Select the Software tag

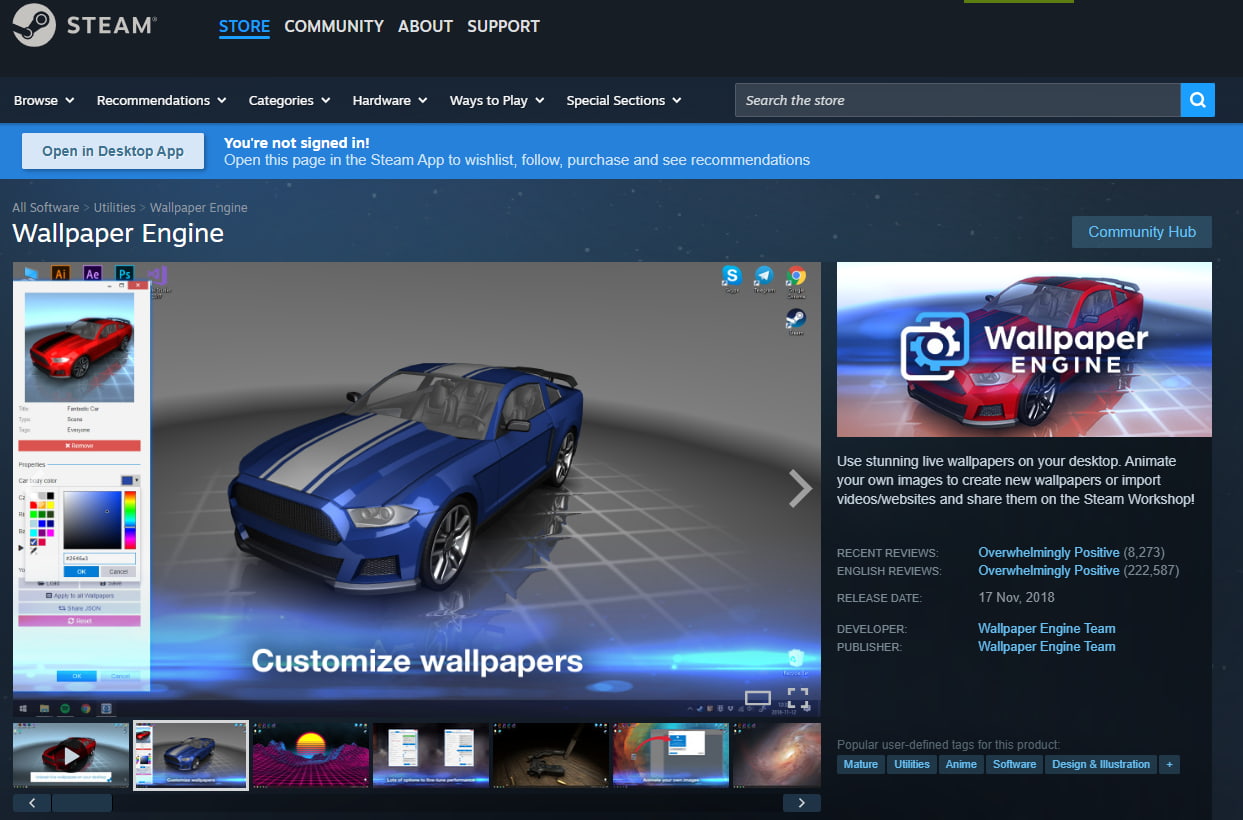[x=1014, y=764]
